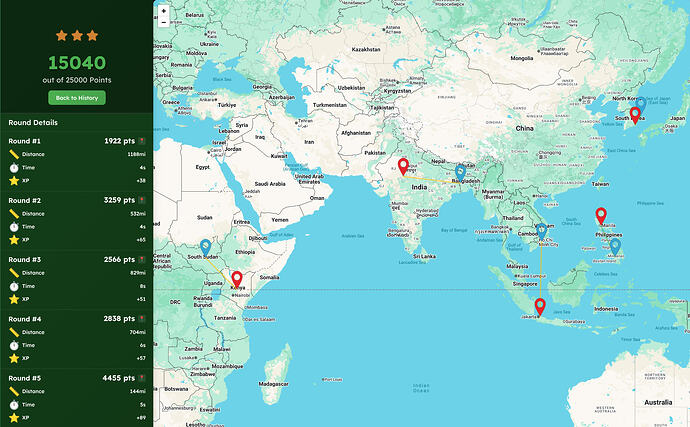Open the Round #2 heading

(25, 200)
